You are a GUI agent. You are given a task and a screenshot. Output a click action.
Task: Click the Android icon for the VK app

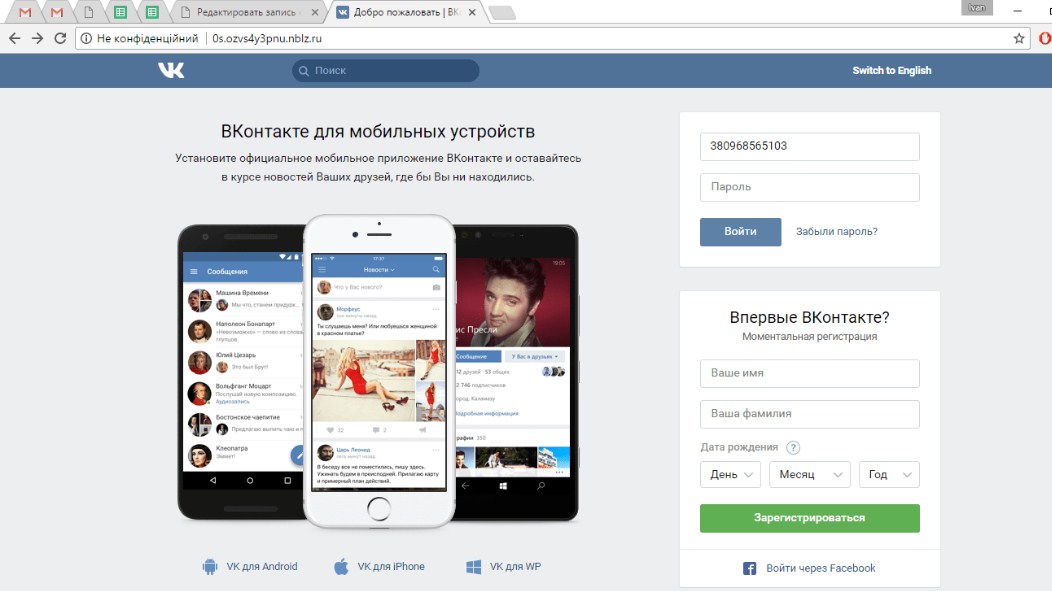click(x=210, y=567)
